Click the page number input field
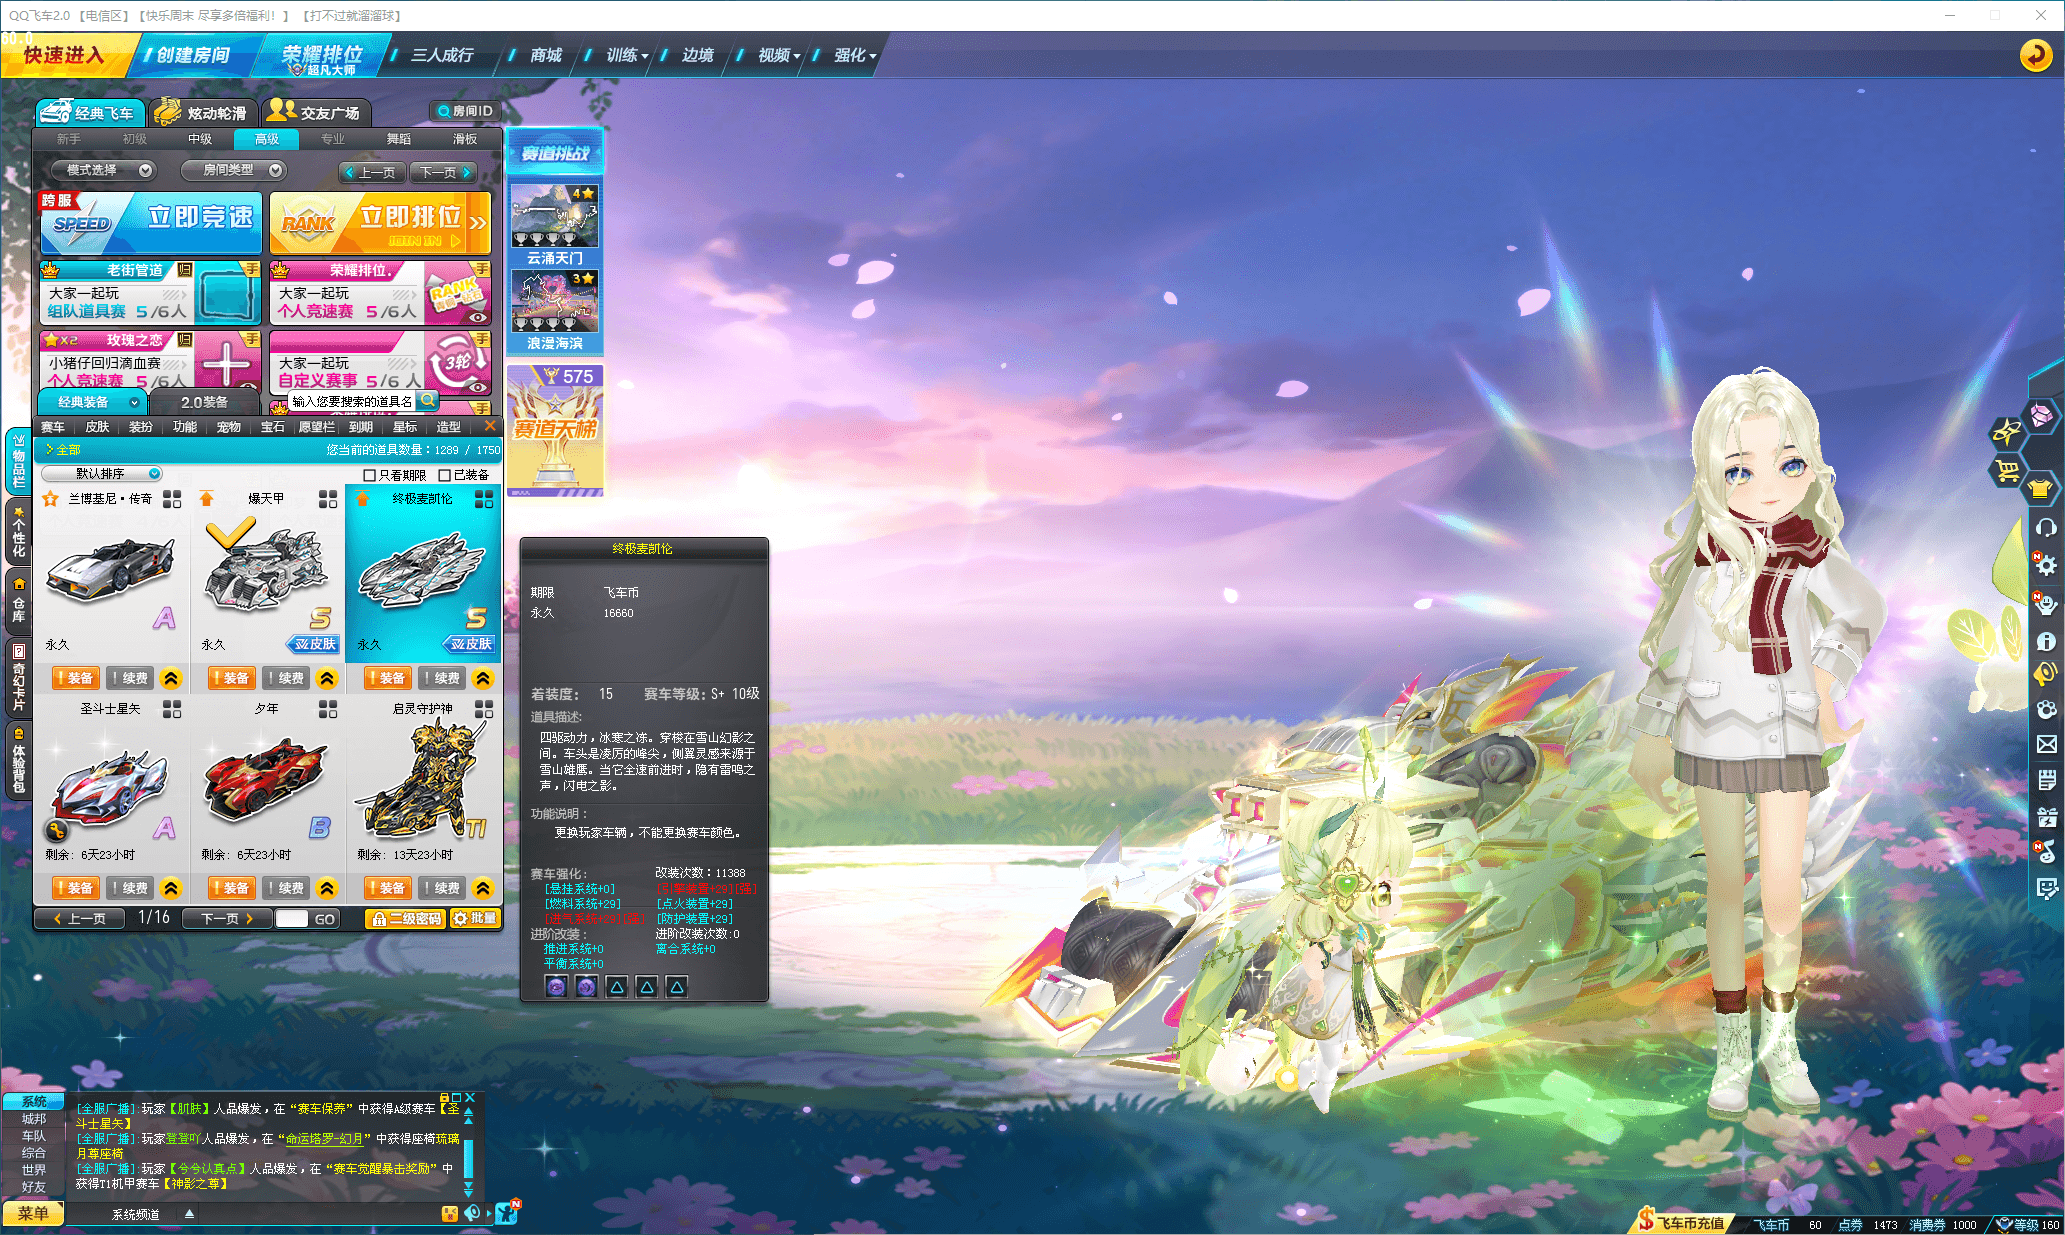 click(291, 918)
